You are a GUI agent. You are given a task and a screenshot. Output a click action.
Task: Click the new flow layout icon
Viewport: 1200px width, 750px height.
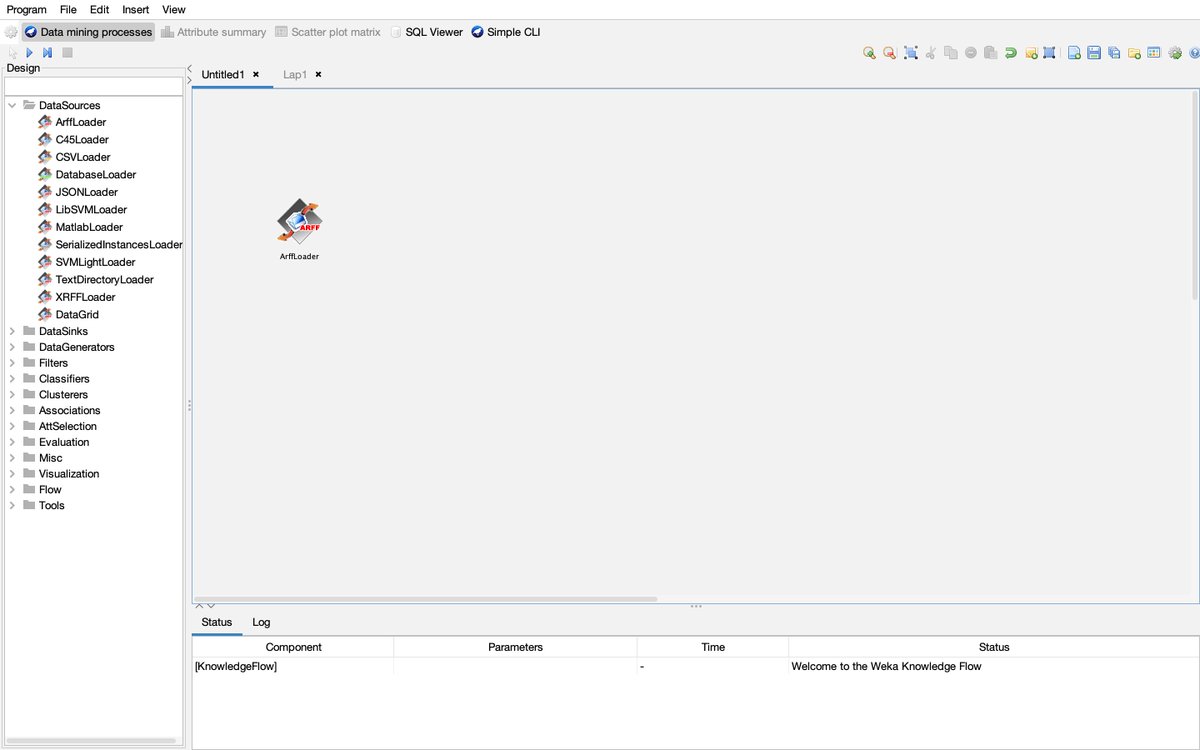pos(1074,53)
